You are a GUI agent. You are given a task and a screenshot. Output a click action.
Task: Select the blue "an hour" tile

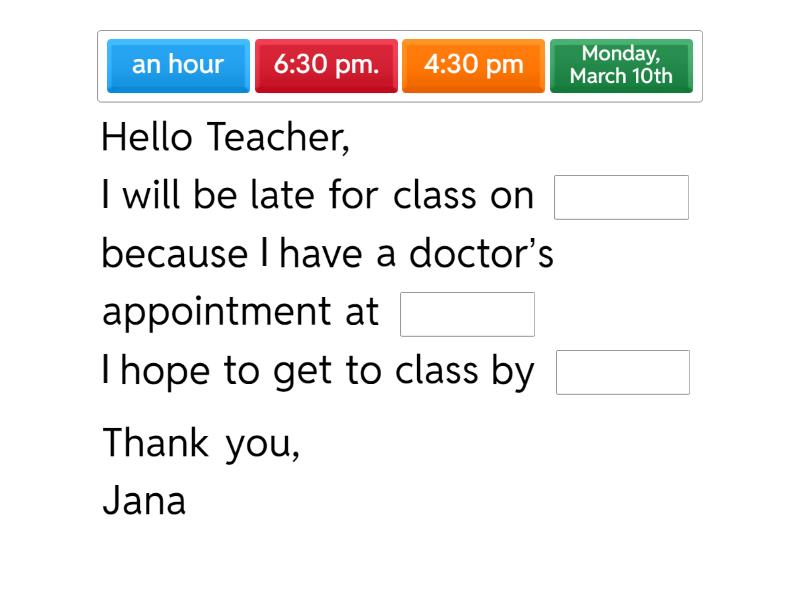[178, 65]
